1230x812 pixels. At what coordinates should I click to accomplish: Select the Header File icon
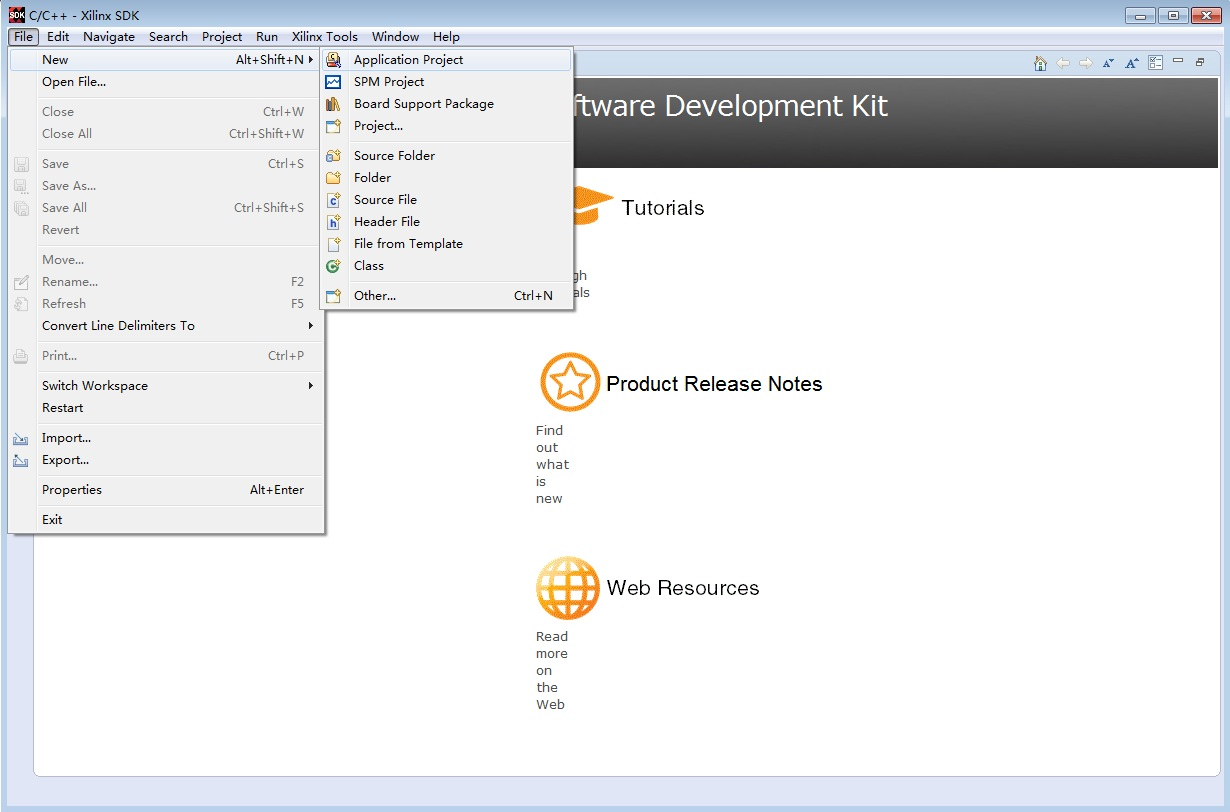pyautogui.click(x=334, y=221)
